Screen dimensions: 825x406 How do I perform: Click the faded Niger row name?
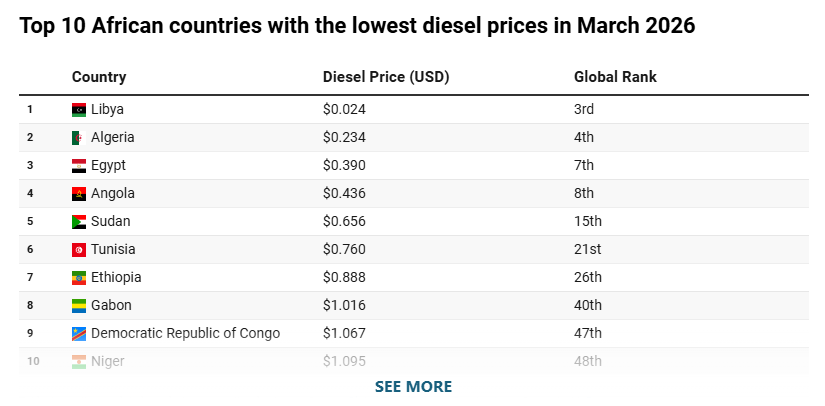pos(108,361)
